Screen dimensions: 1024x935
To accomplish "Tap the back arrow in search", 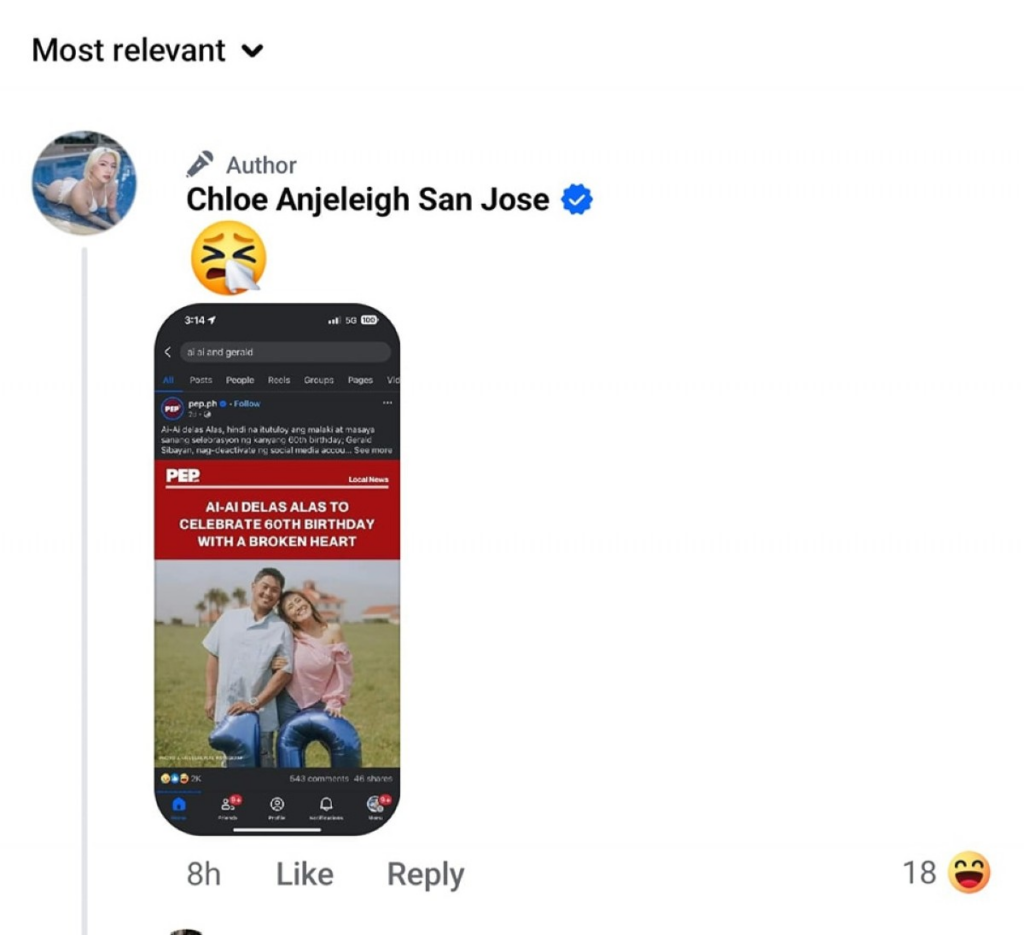I will click(x=167, y=352).
